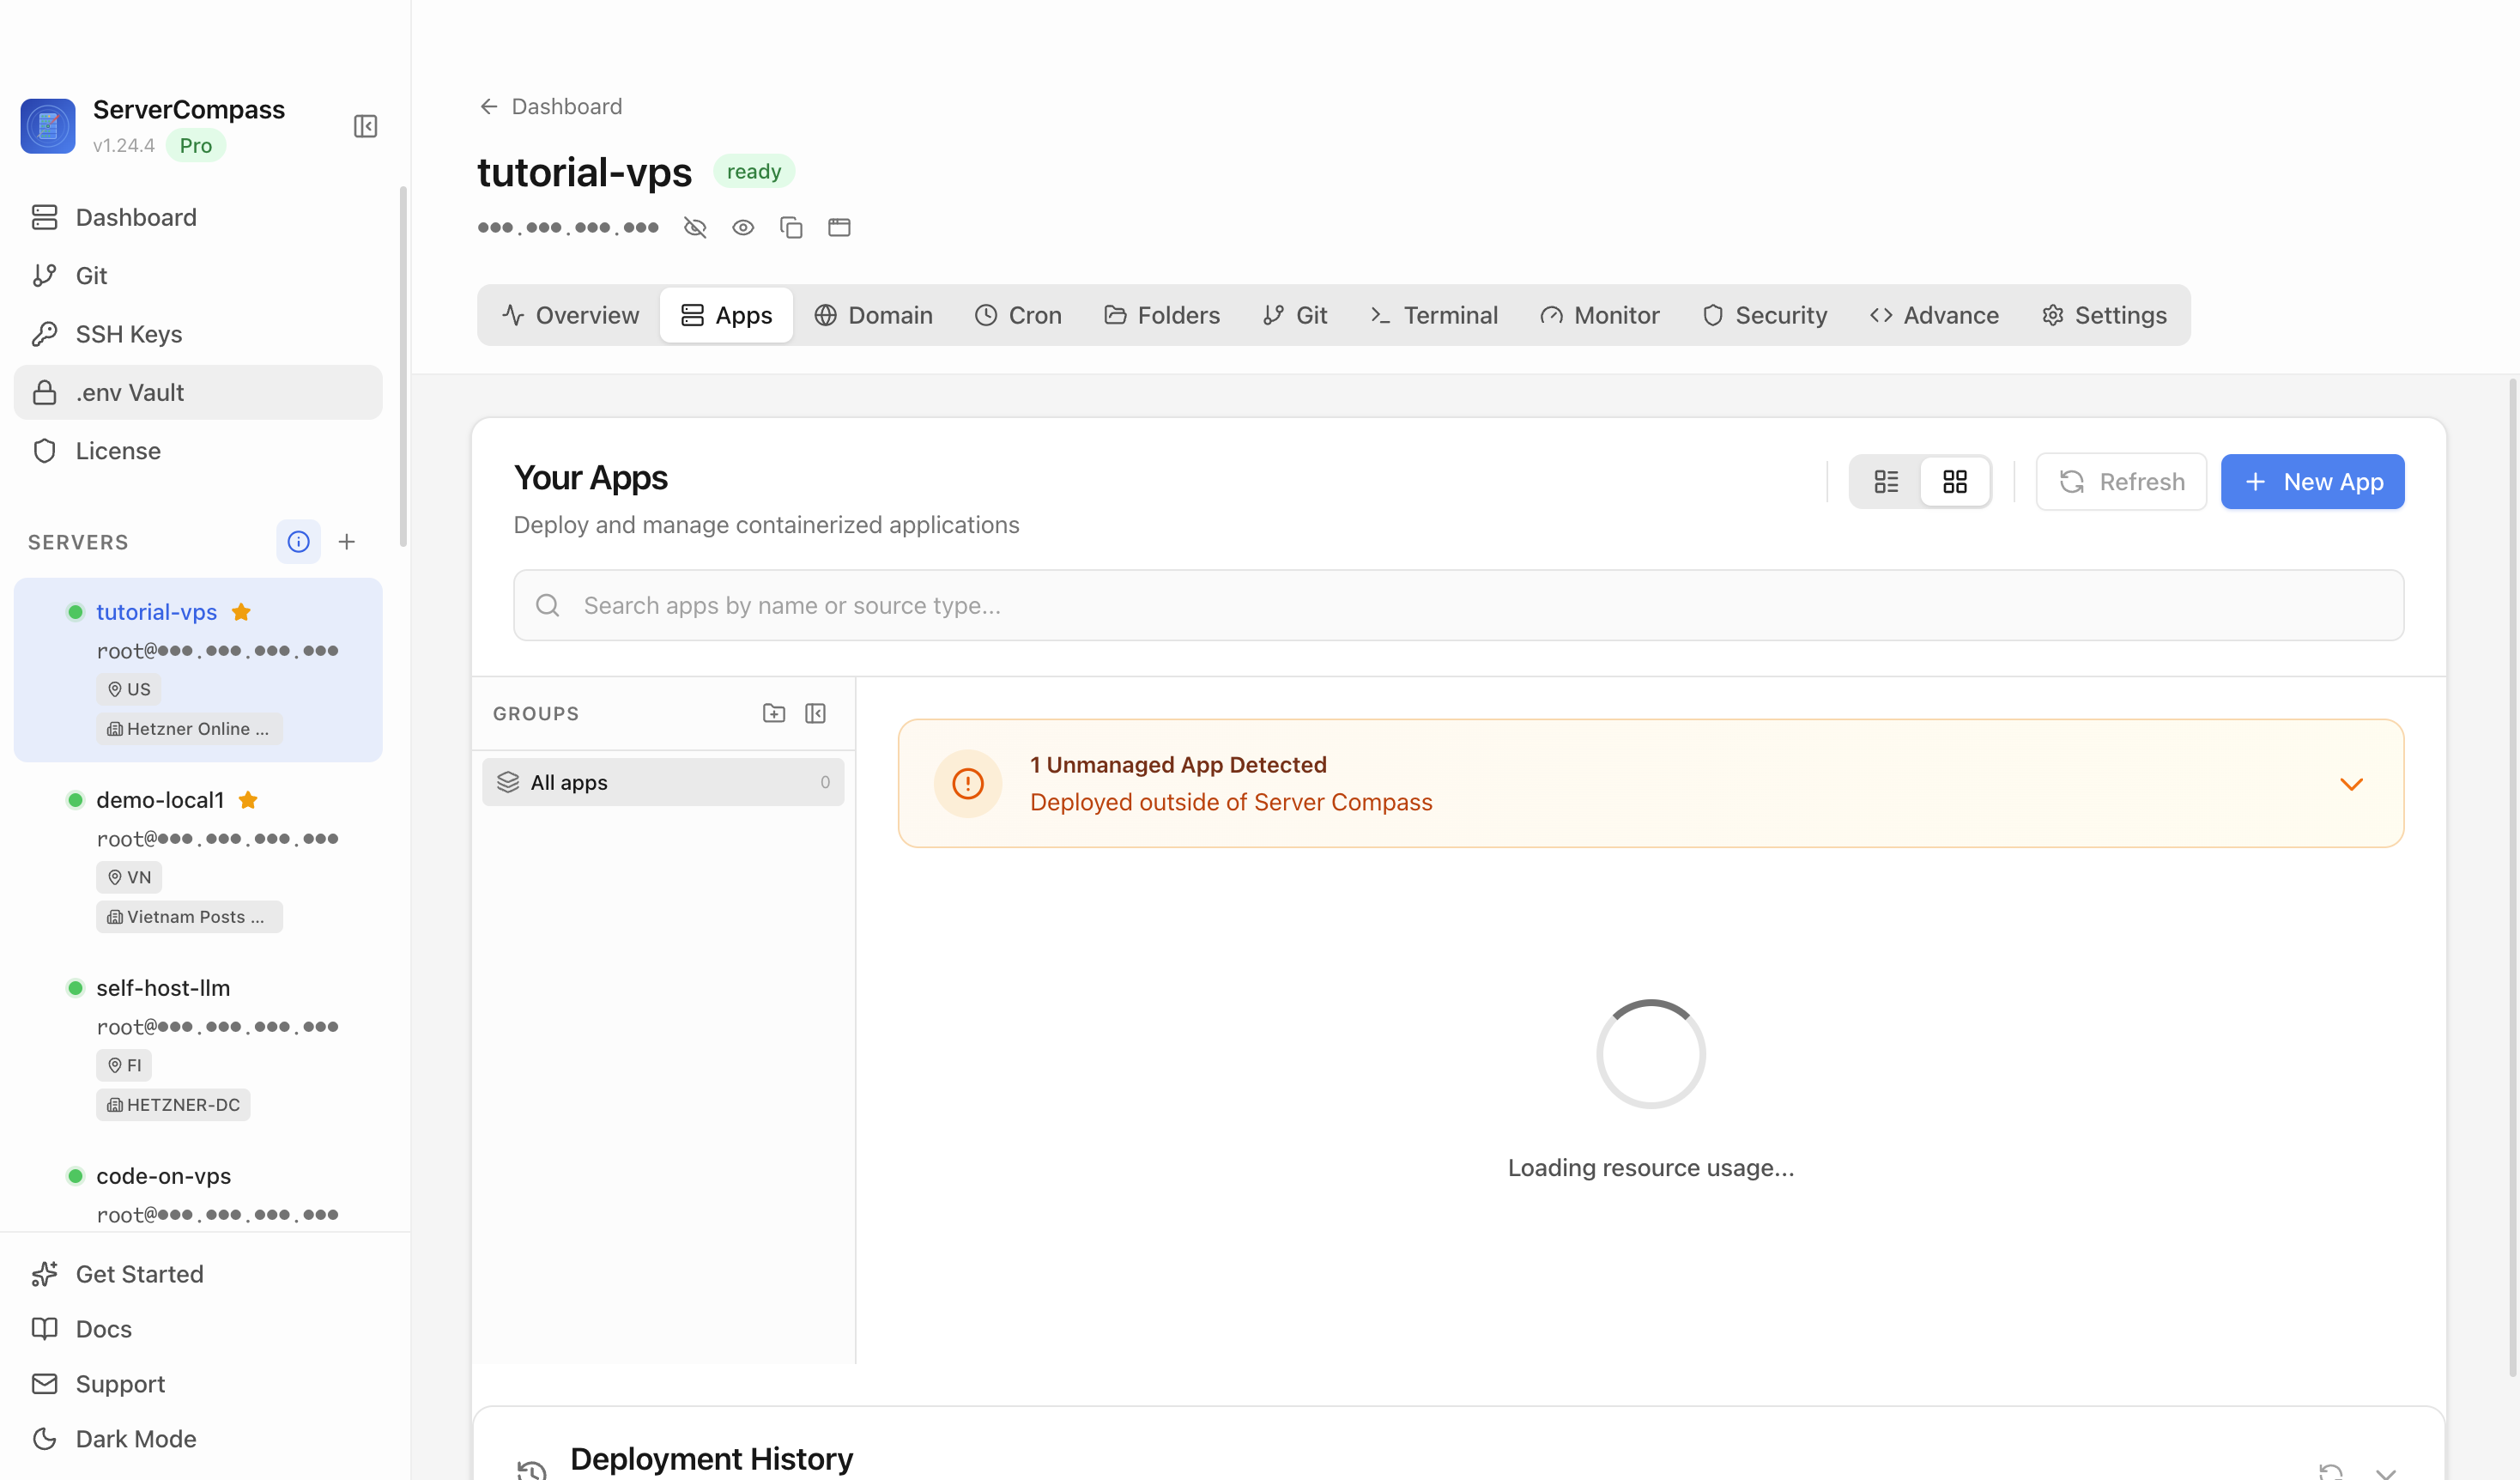This screenshot has height=1480, width=2520.
Task: Switch to Cron tab
Action: (1018, 315)
